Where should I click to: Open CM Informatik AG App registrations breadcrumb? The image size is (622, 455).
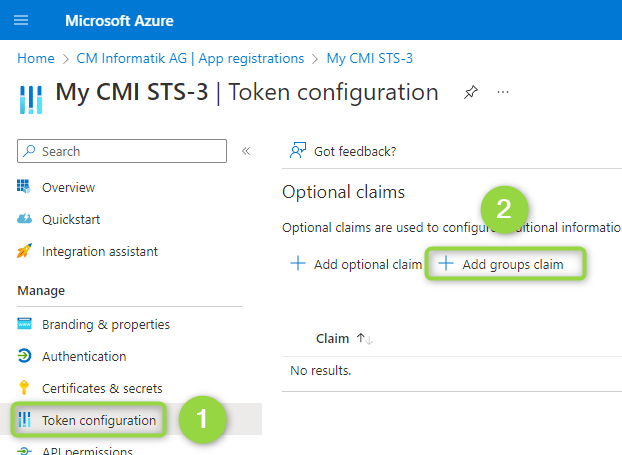click(190, 58)
